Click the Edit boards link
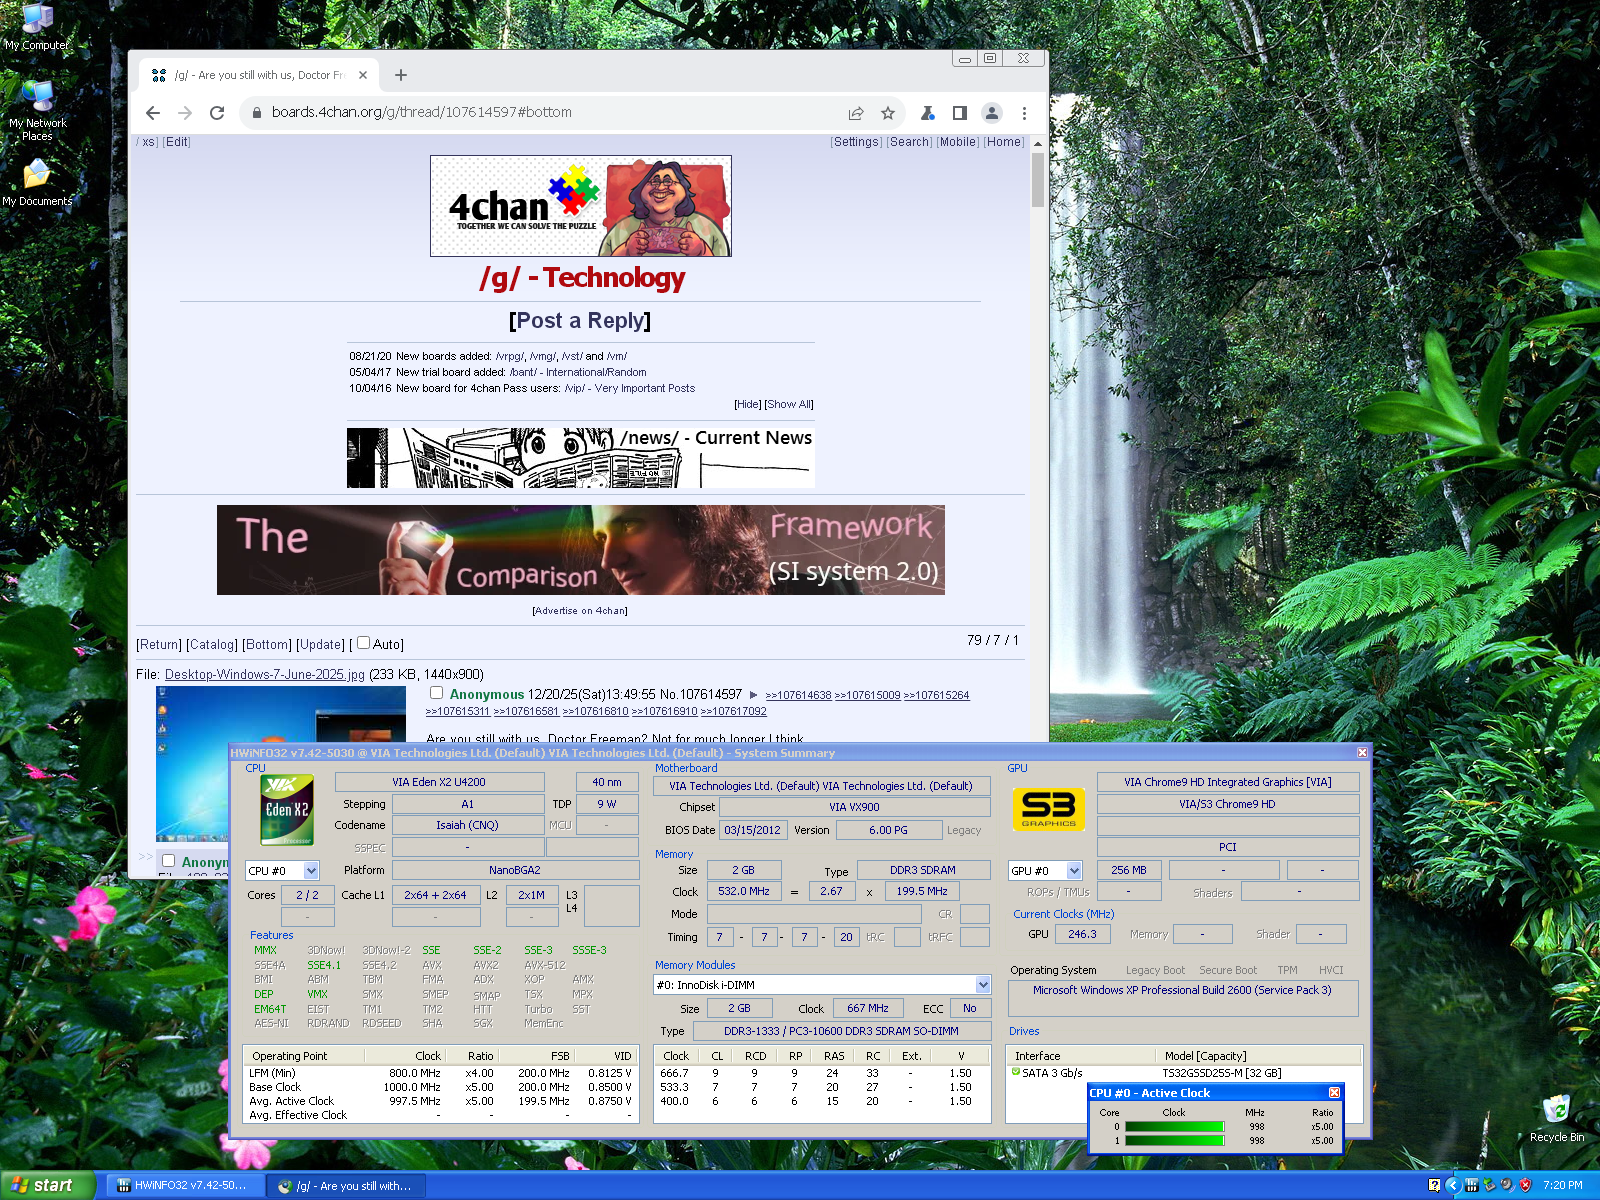The width and height of the screenshot is (1600, 1200). click(177, 142)
